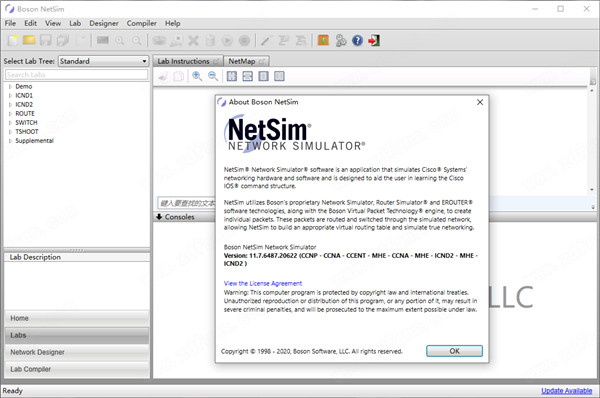Click the Lab Instructions vertical scrollbar

pos(592,140)
